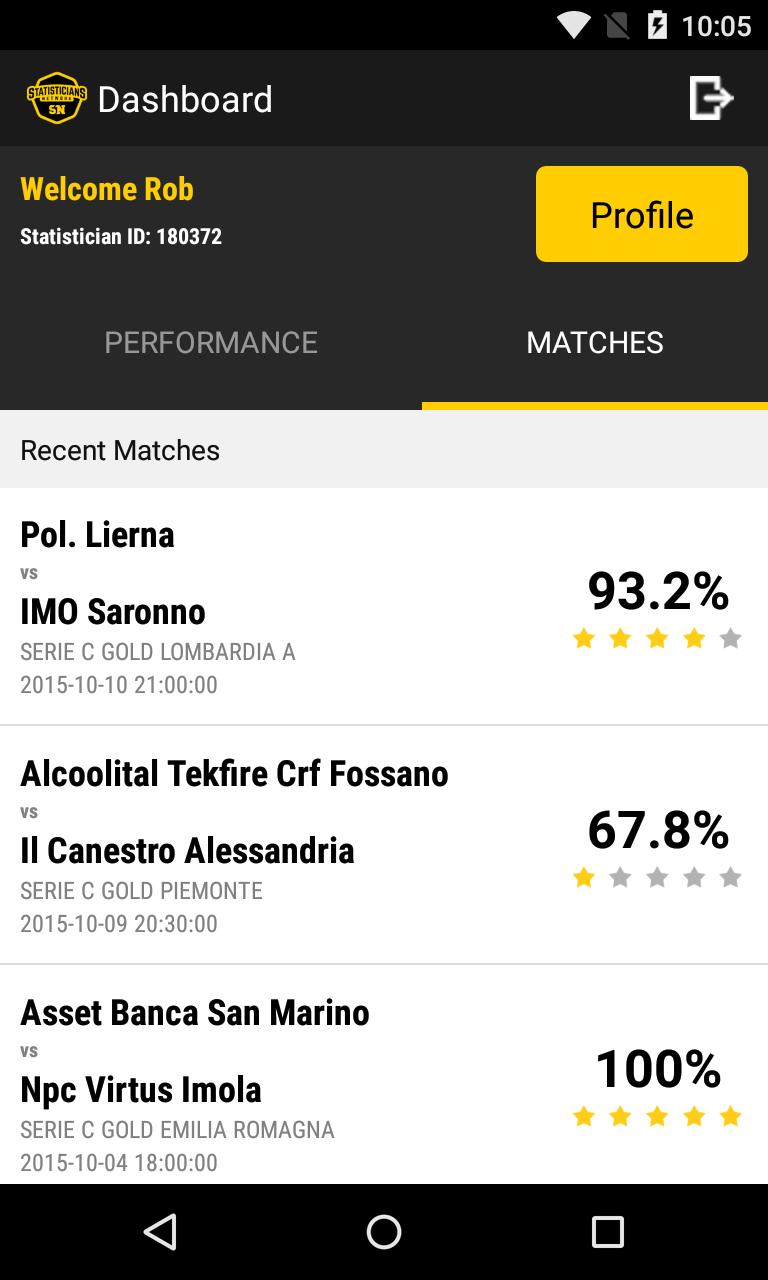Tap the 93.2% accuracy score
Viewport: 768px width, 1280px height.
coord(658,591)
